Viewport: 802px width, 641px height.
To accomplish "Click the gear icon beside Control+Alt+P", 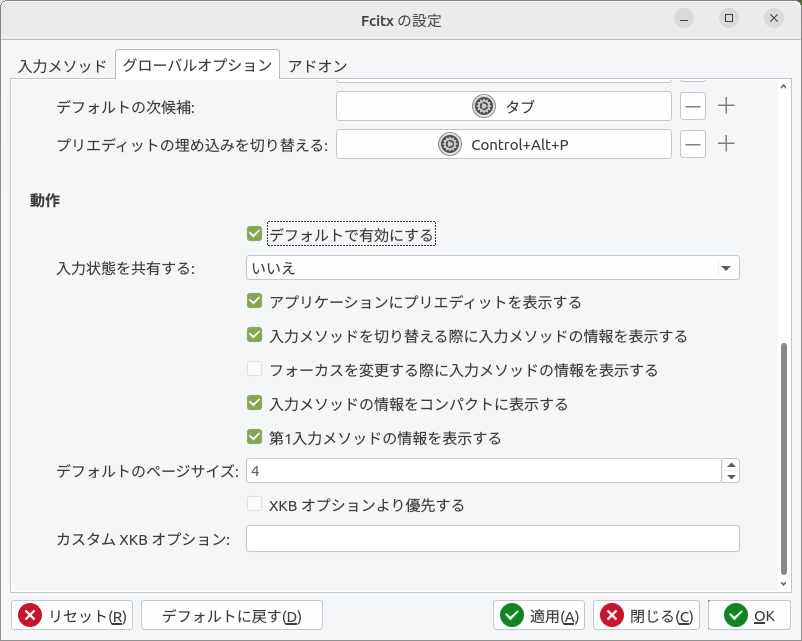I will click(450, 144).
